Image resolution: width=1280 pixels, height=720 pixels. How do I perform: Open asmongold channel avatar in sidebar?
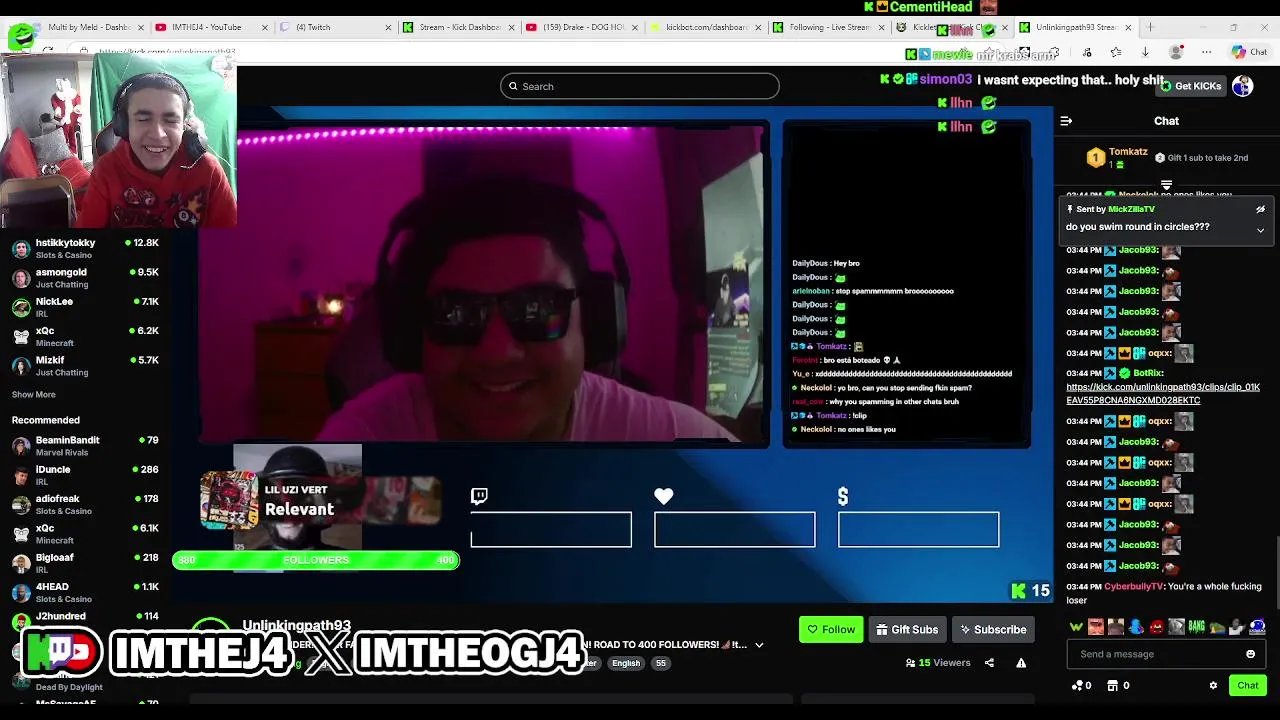(x=21, y=278)
